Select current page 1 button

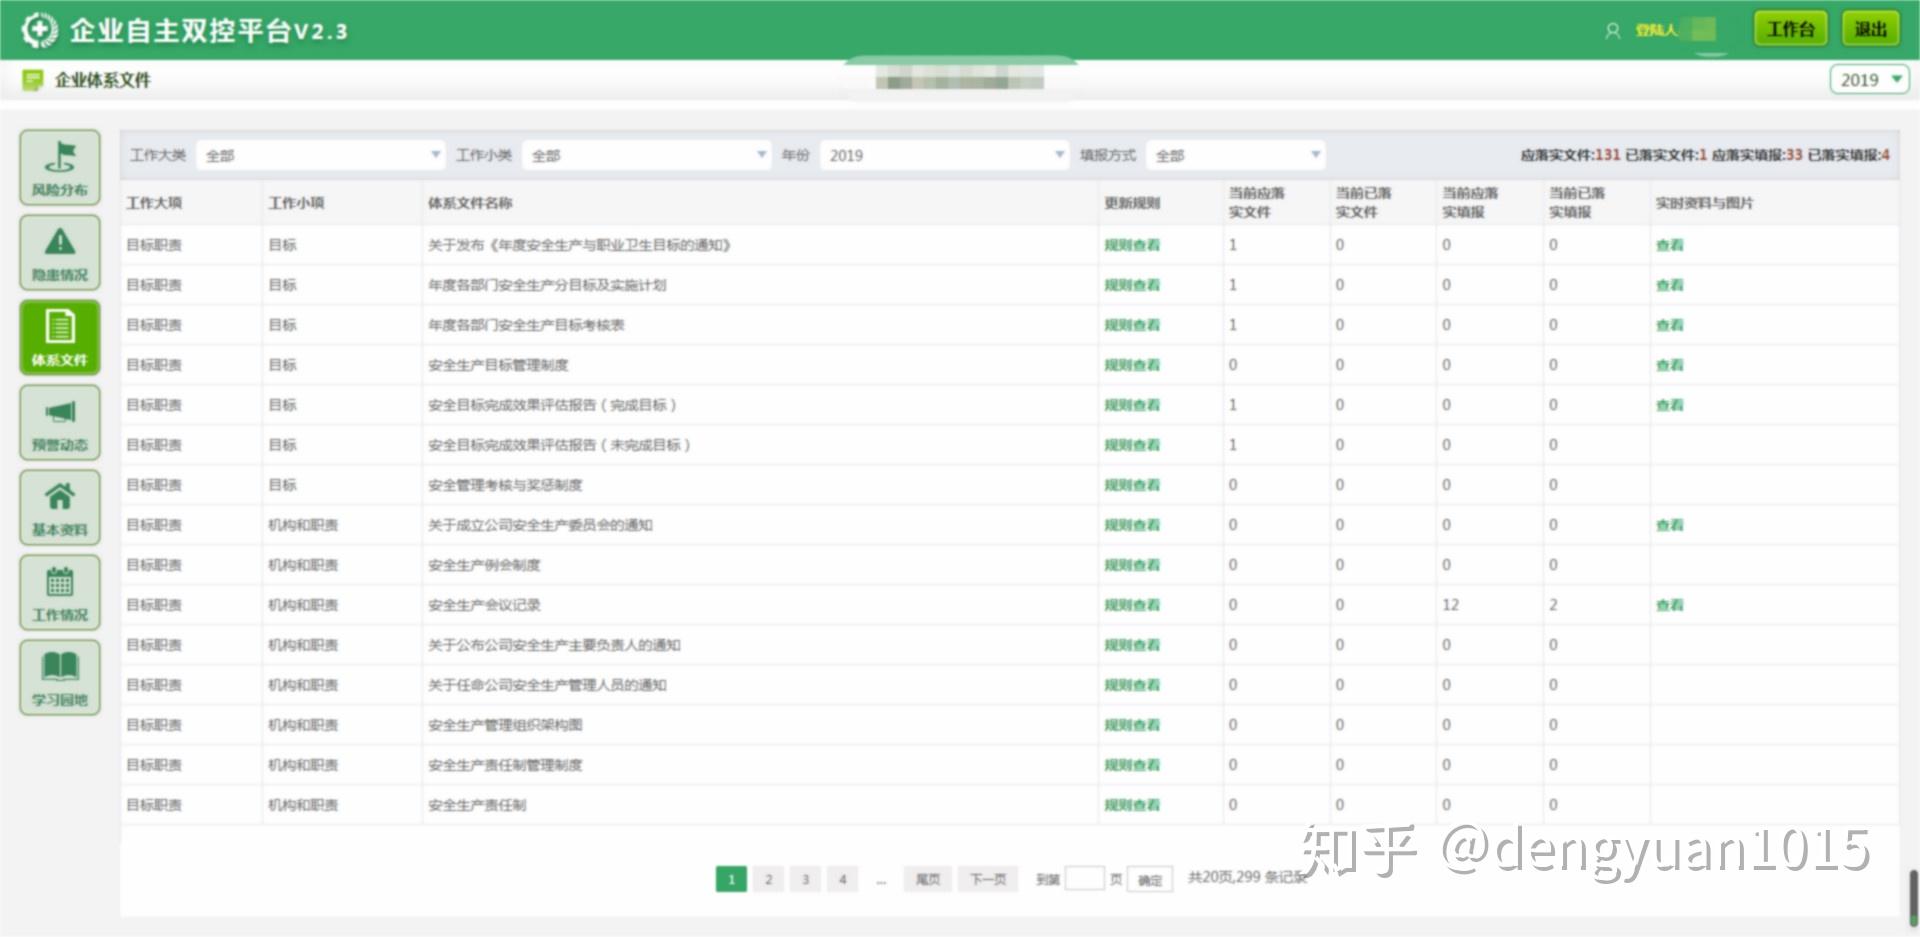731,879
